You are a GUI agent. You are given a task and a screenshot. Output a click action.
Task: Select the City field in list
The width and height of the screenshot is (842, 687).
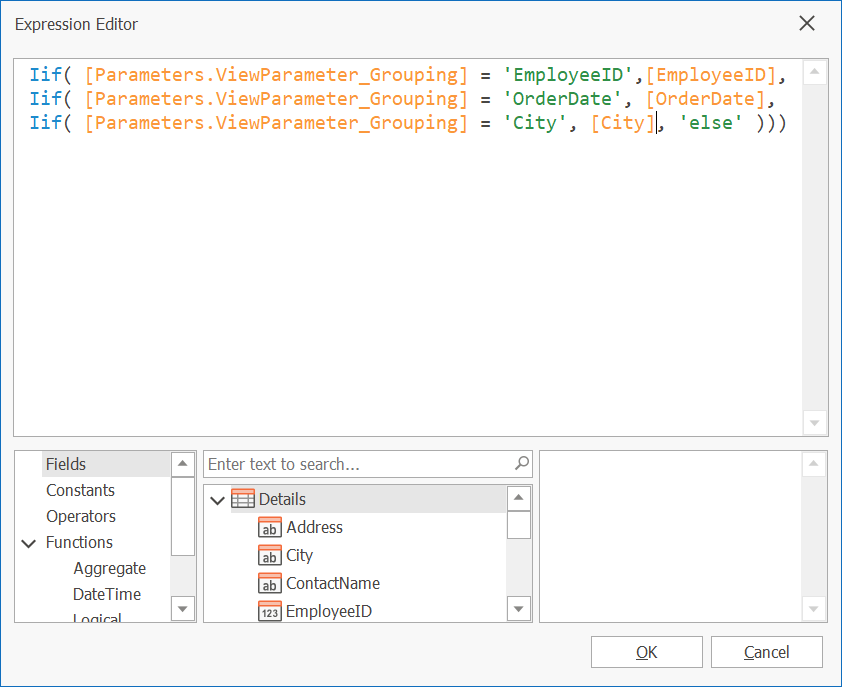tap(299, 555)
